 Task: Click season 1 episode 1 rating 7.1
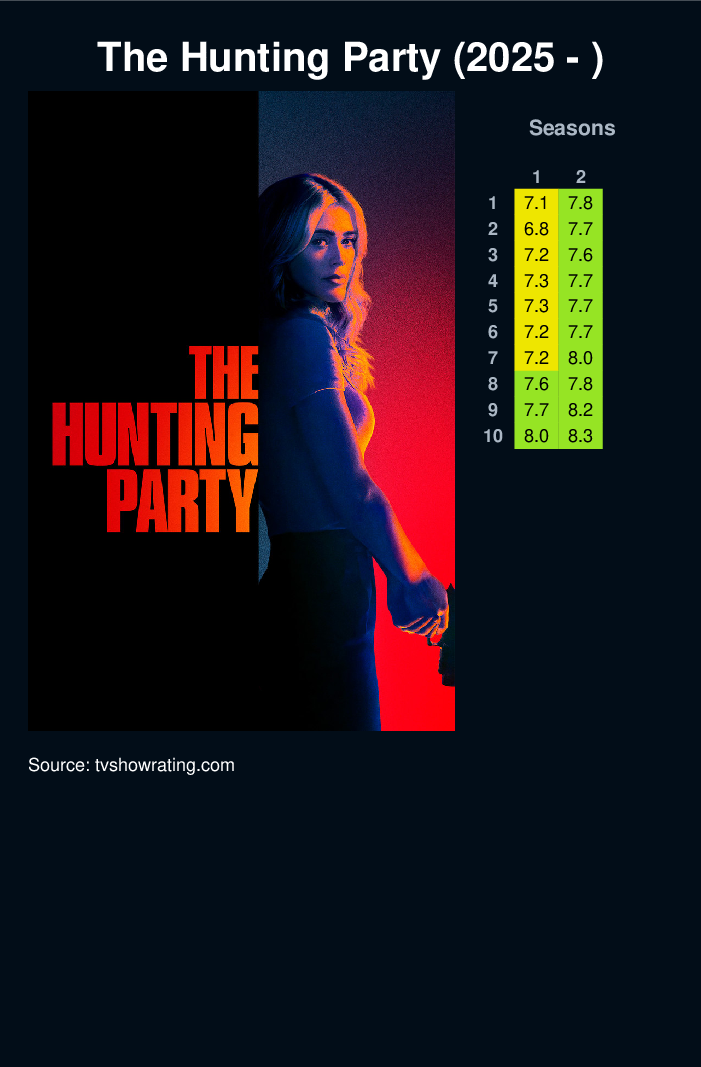click(x=536, y=203)
